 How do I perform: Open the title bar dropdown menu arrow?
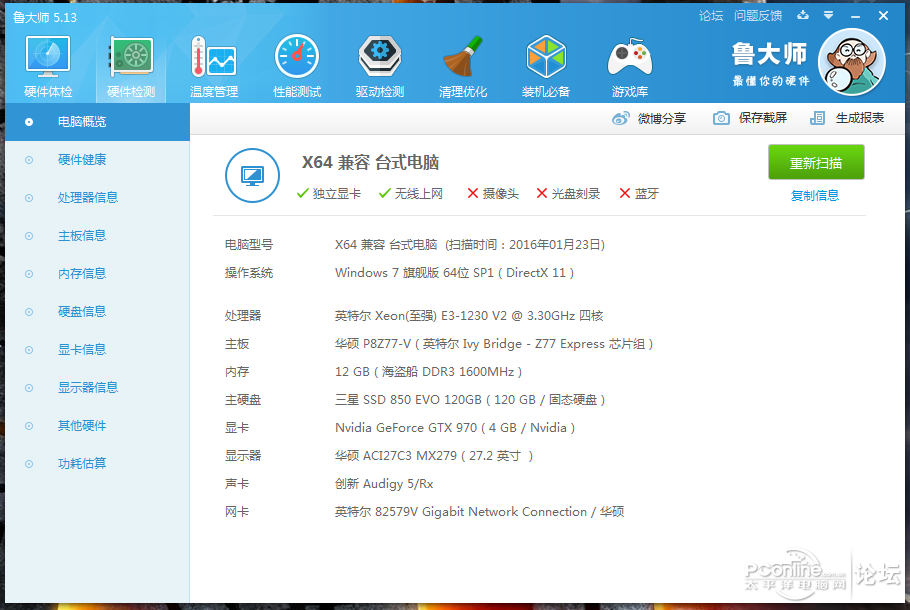point(829,16)
